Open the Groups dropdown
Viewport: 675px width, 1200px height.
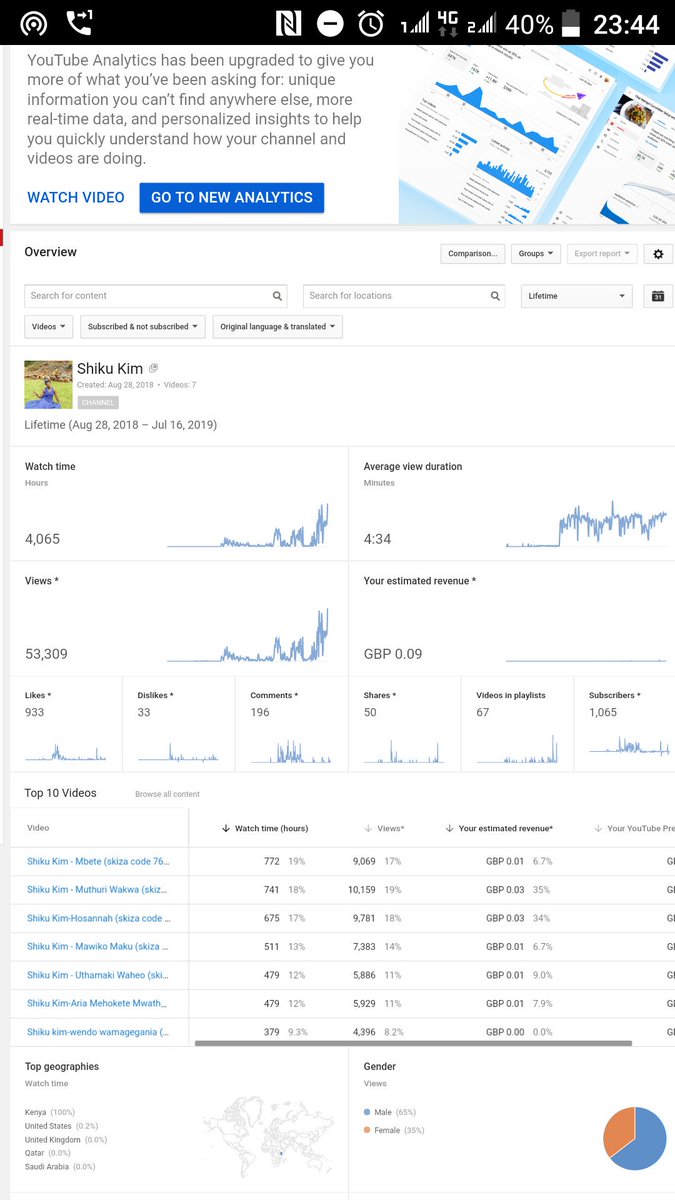click(536, 254)
